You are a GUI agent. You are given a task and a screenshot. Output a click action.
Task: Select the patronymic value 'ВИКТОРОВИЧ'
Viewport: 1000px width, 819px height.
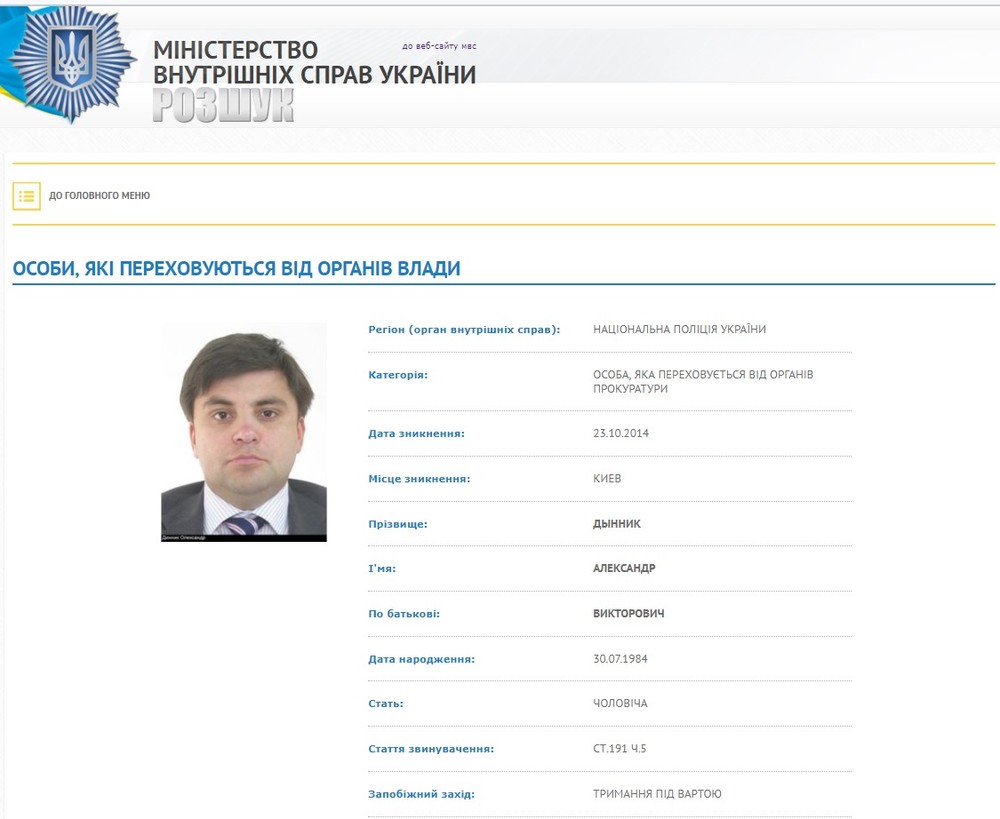point(629,614)
